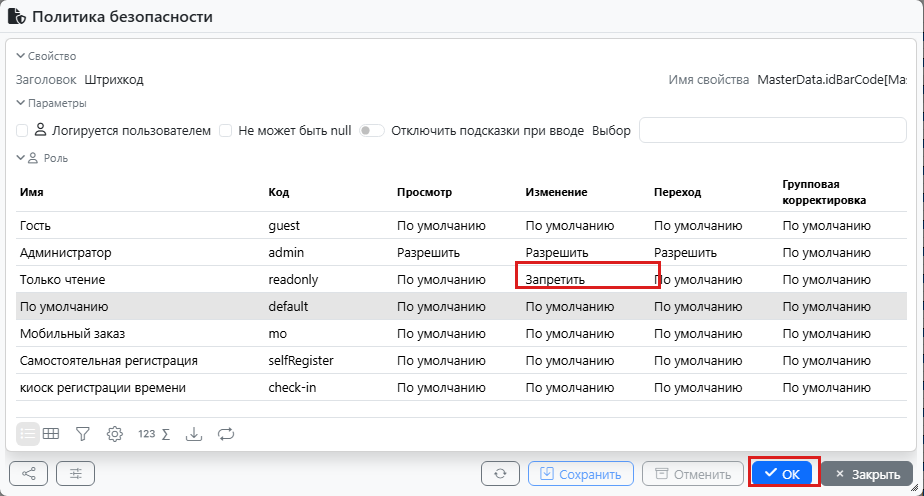
Task: Click the 123 sum totals icon
Action: point(154,434)
